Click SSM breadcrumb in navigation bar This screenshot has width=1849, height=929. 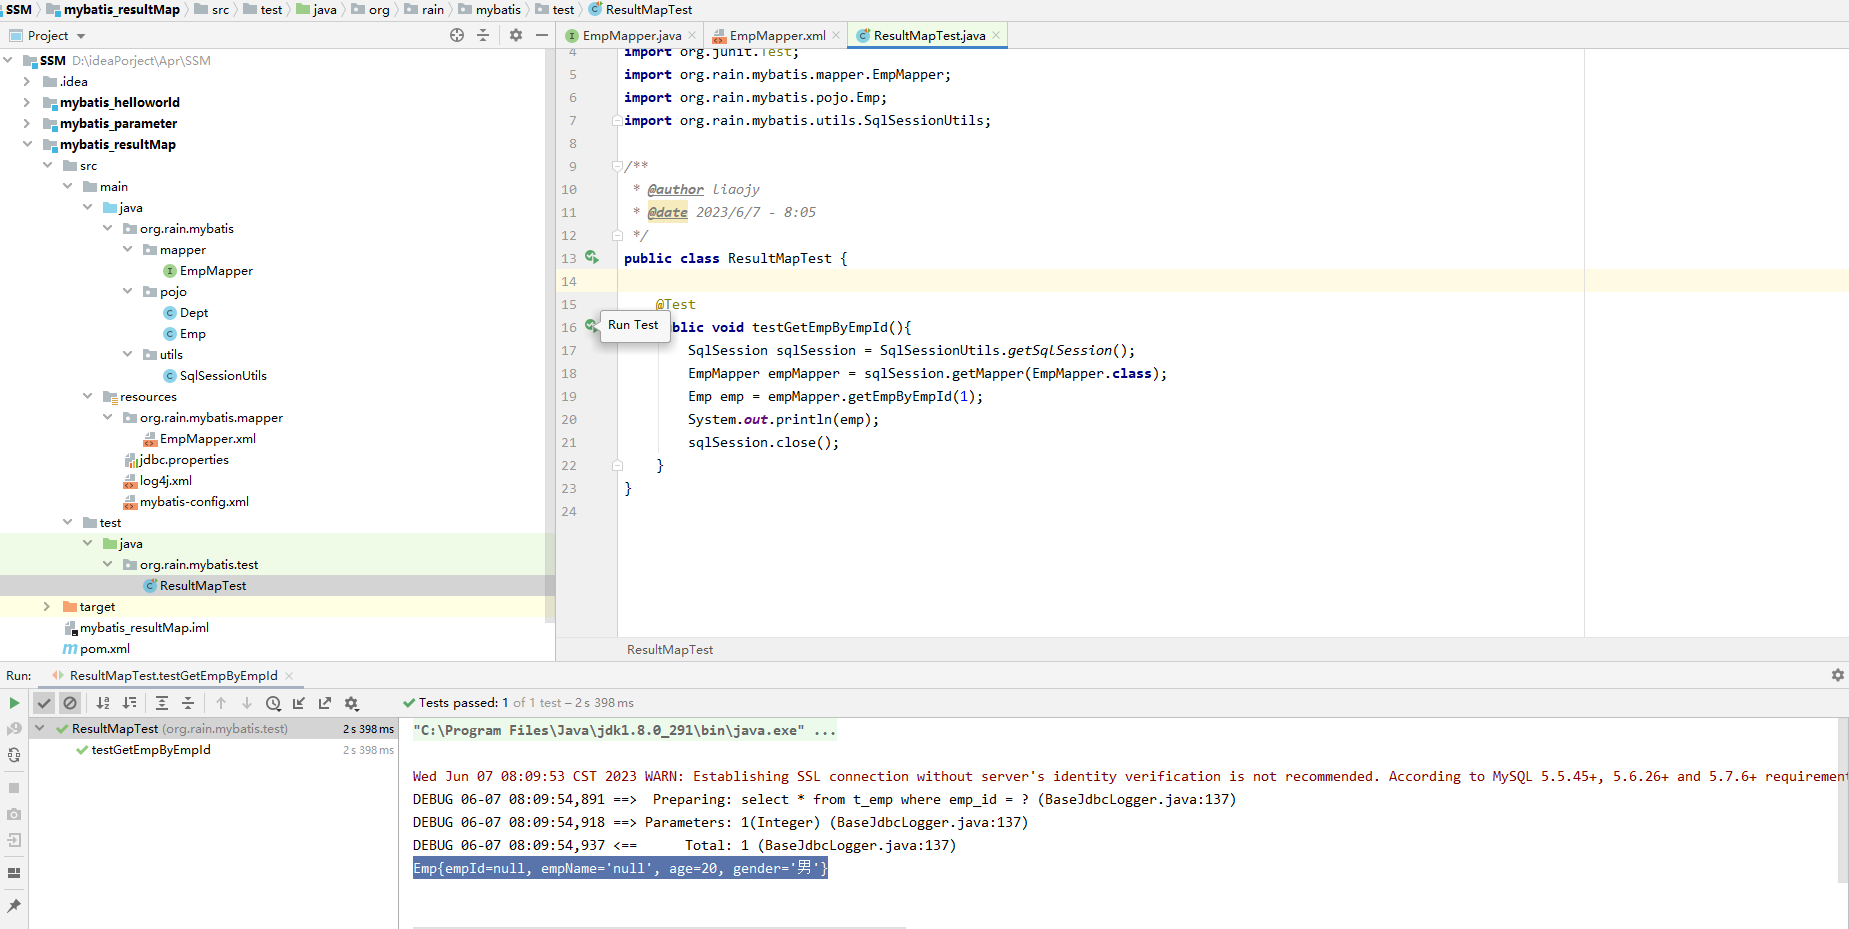point(17,10)
